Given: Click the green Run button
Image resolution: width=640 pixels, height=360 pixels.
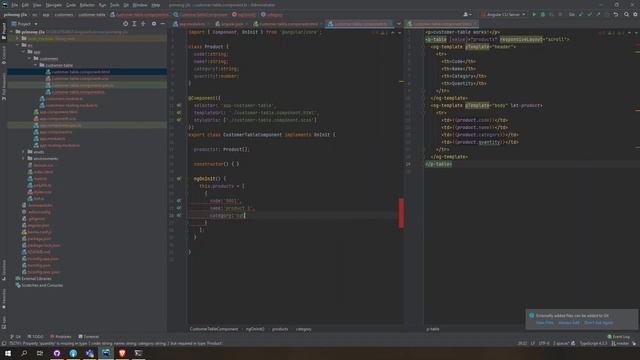Looking at the screenshot, I should (534, 14).
